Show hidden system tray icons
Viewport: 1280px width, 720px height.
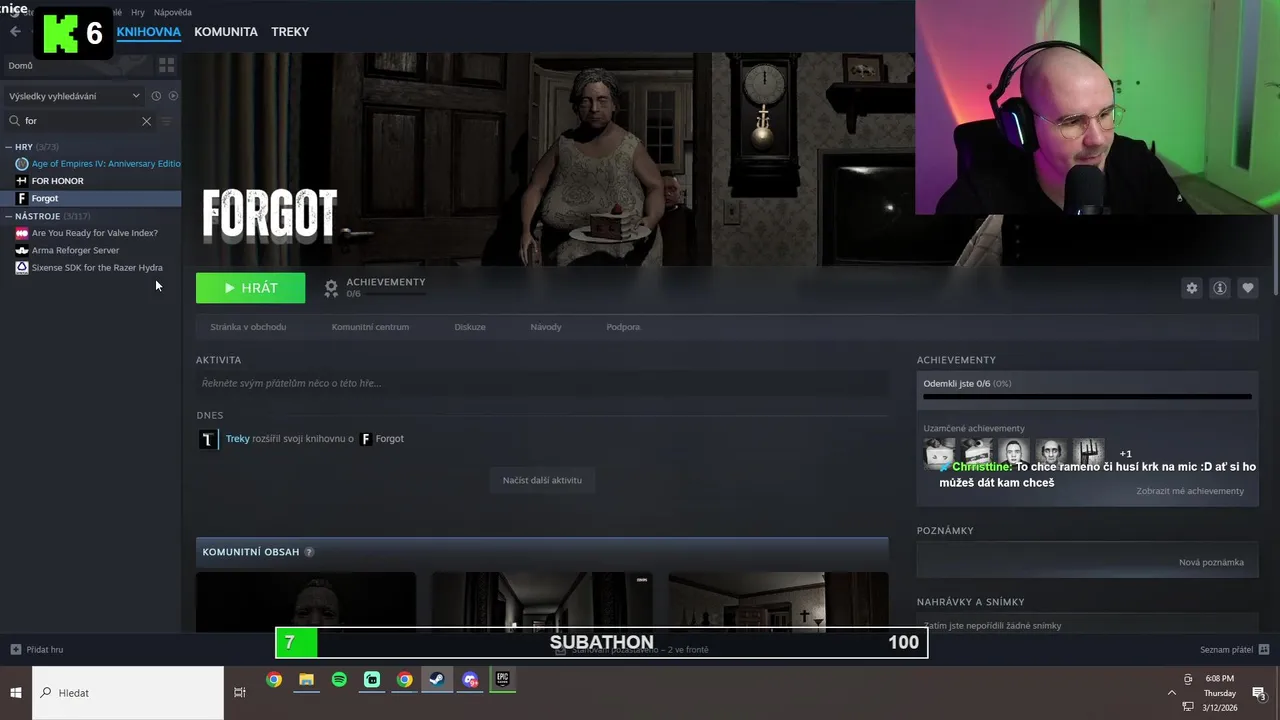coord(1172,692)
